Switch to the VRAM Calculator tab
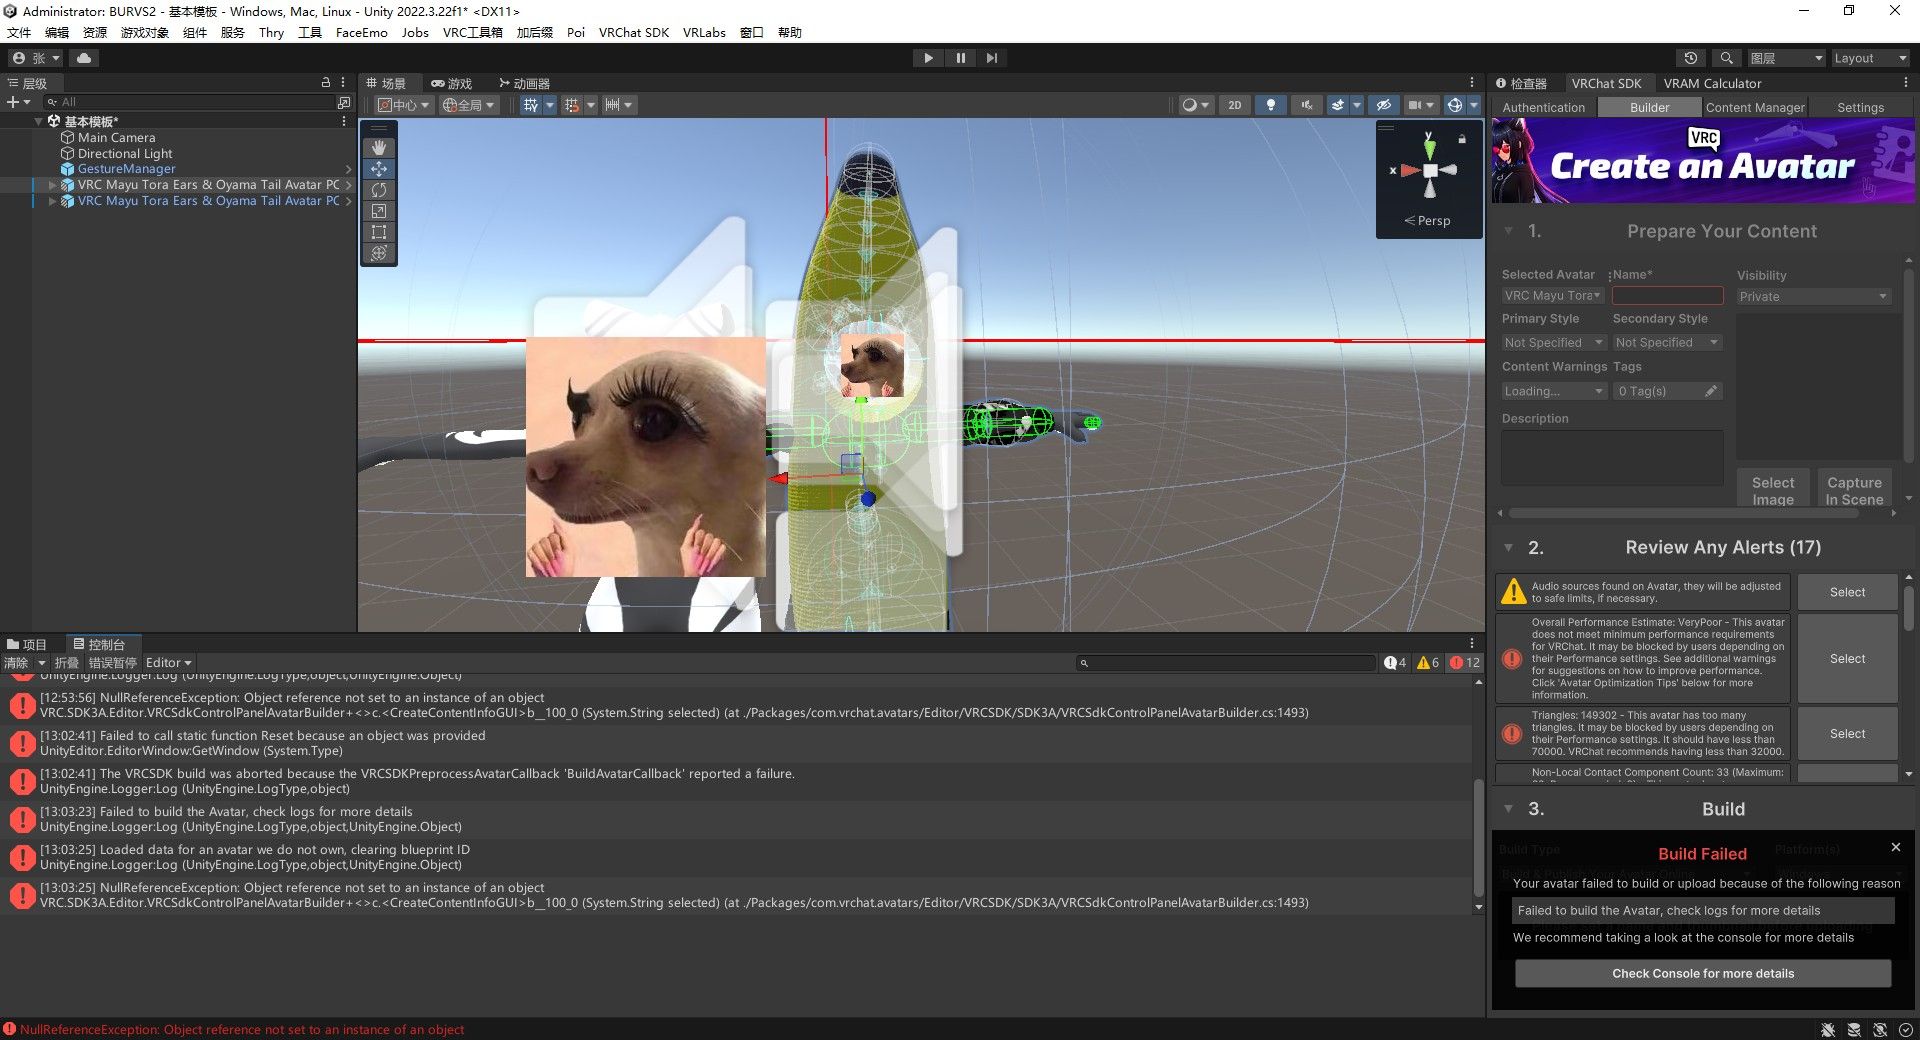 coord(1712,83)
